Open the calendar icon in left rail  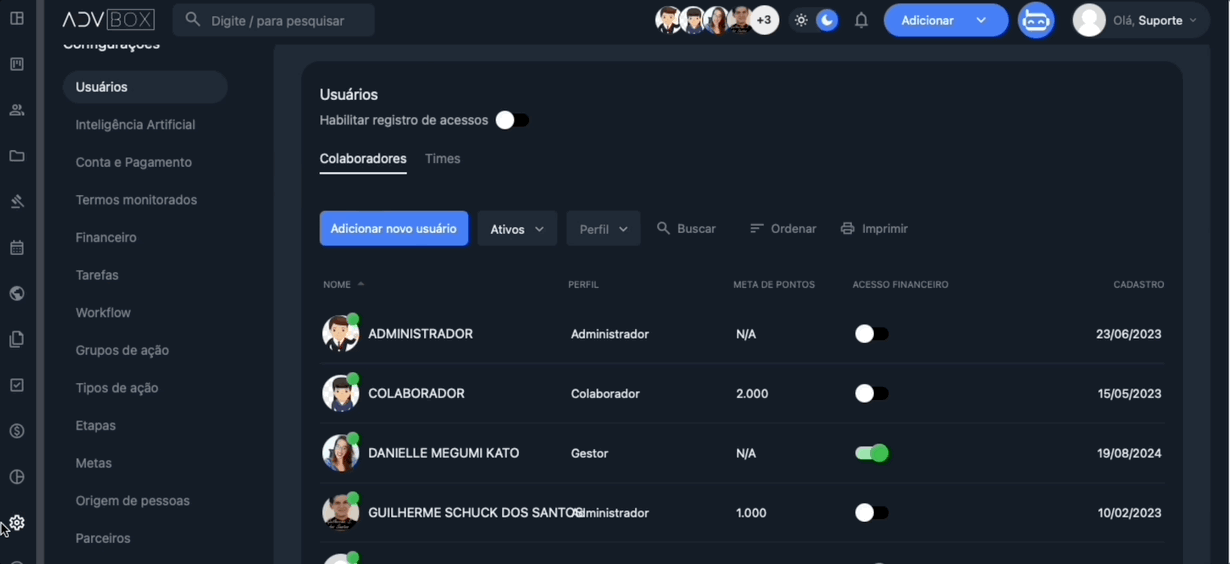point(17,248)
